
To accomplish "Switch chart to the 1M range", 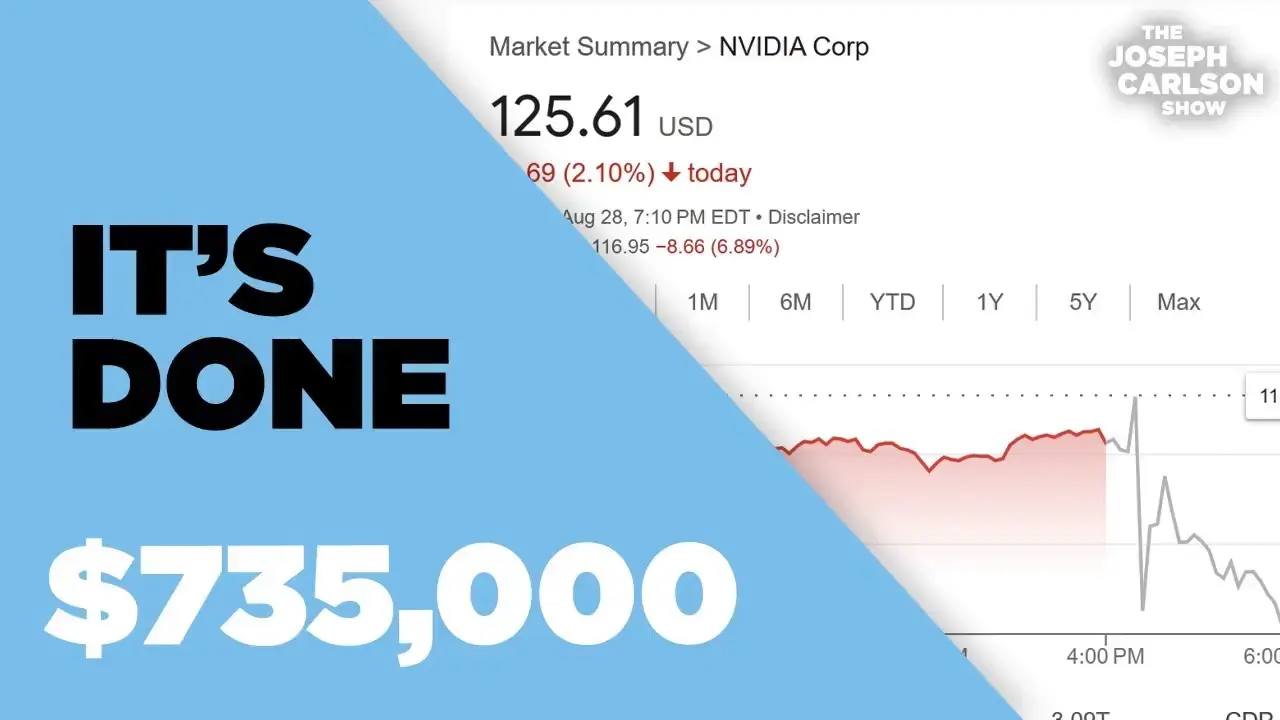I will [702, 302].
